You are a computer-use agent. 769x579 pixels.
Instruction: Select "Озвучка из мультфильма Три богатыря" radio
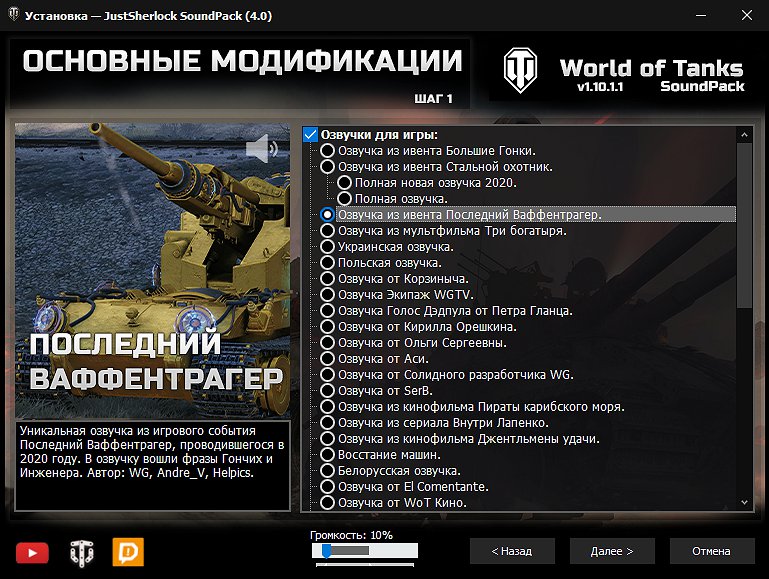(x=328, y=230)
